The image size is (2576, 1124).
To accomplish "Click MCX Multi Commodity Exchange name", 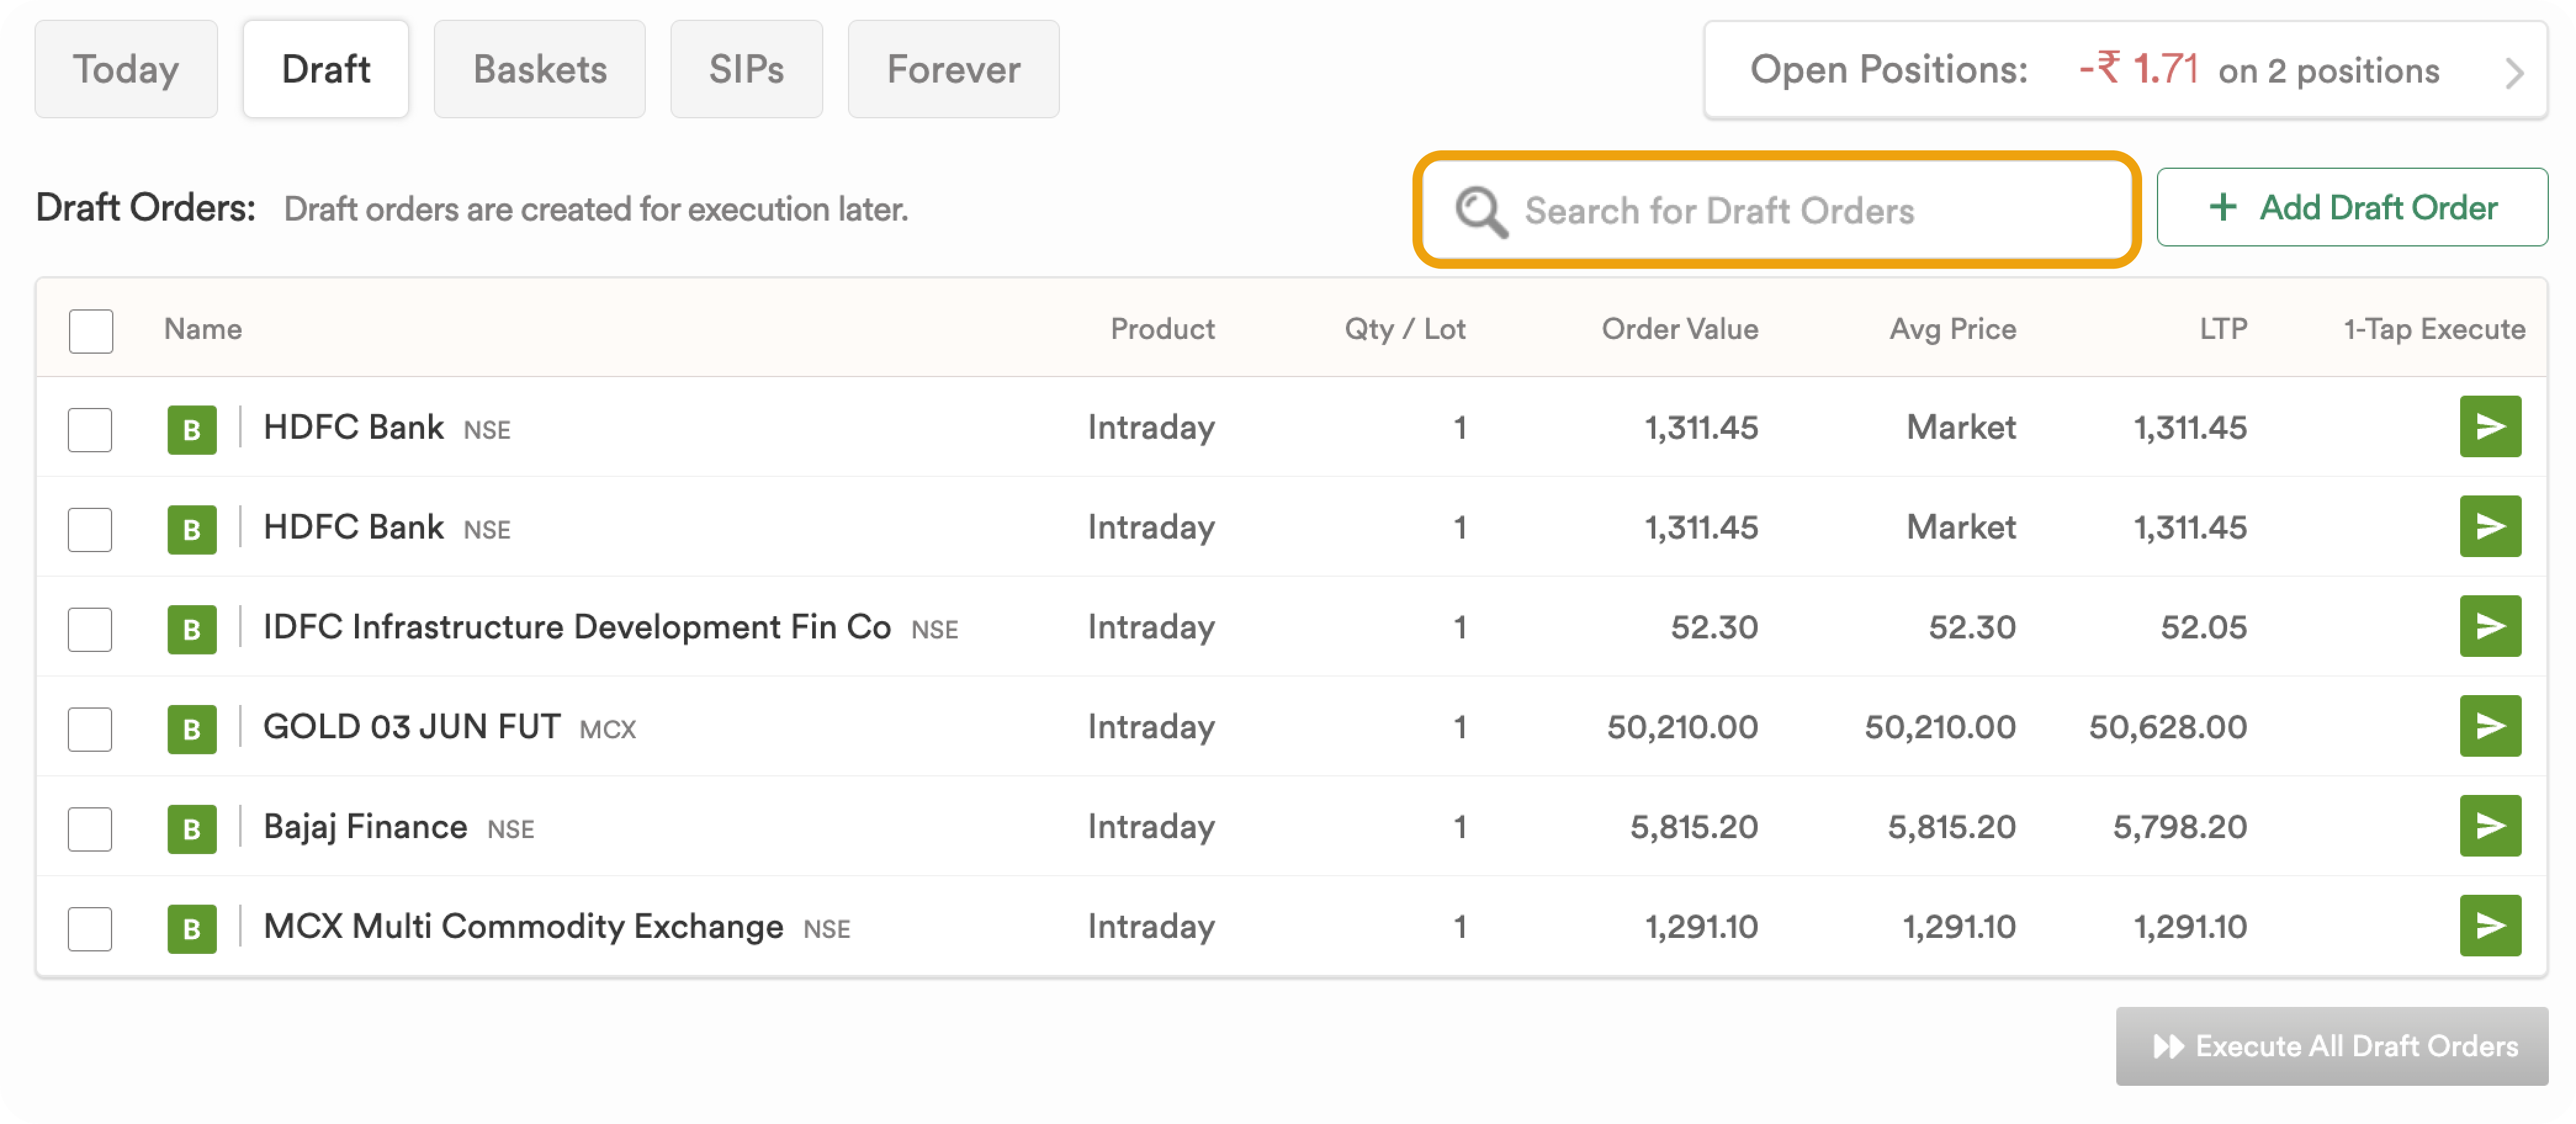I will (523, 927).
